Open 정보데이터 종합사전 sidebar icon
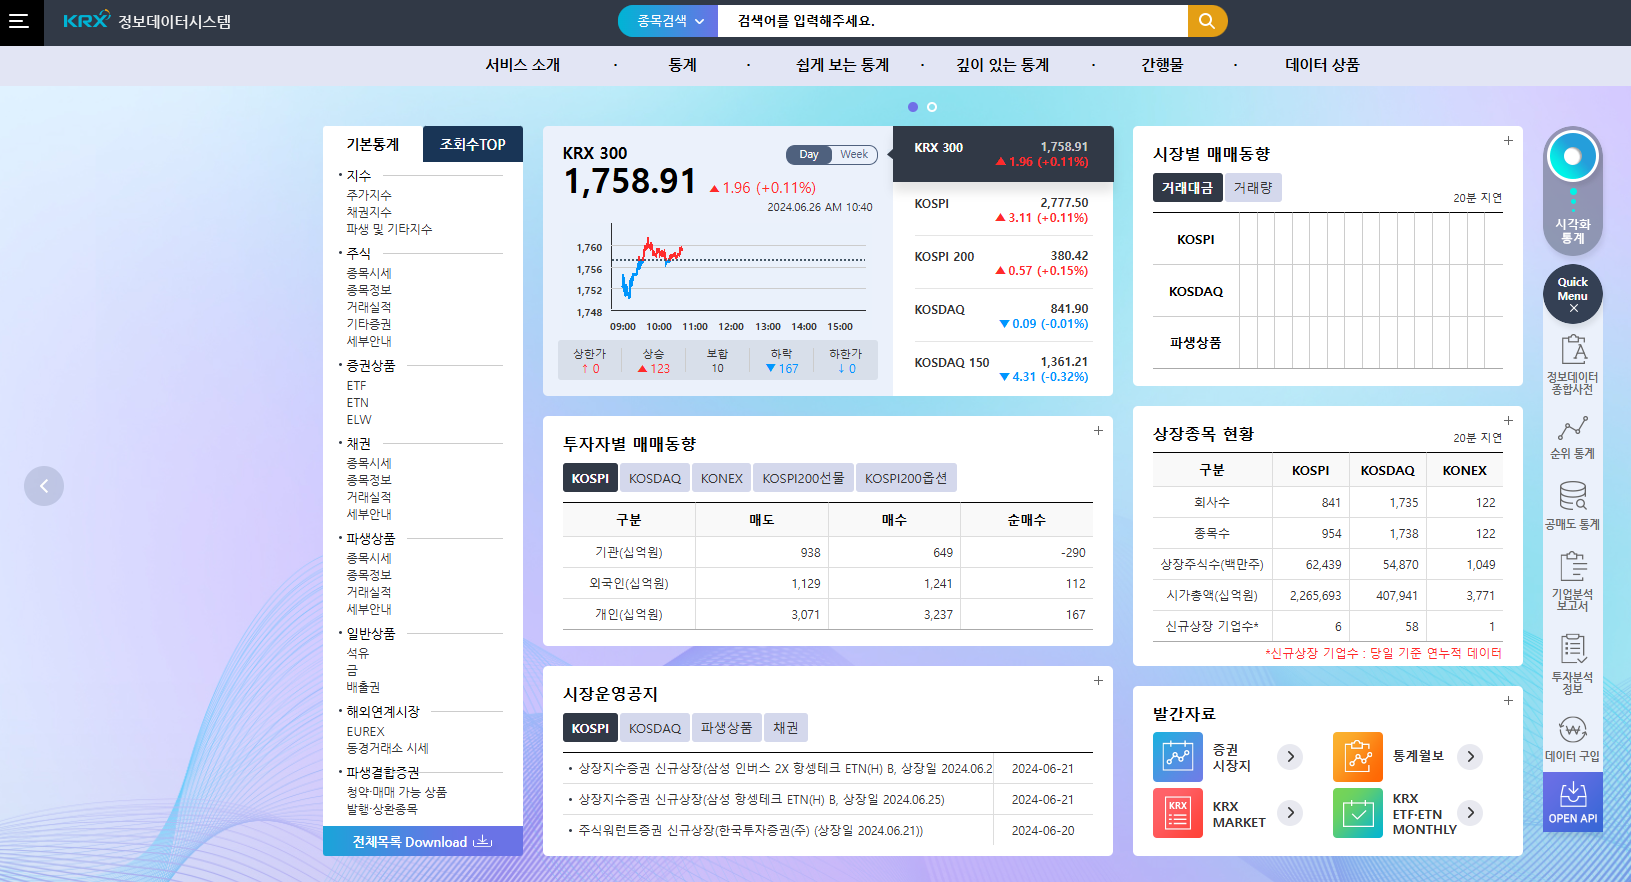The height and width of the screenshot is (882, 1631). tap(1572, 364)
